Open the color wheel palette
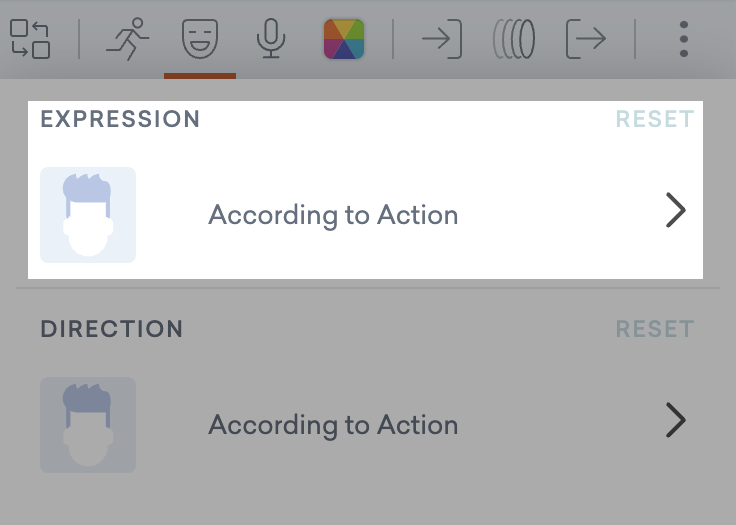This screenshot has height=525, width=736. click(343, 39)
